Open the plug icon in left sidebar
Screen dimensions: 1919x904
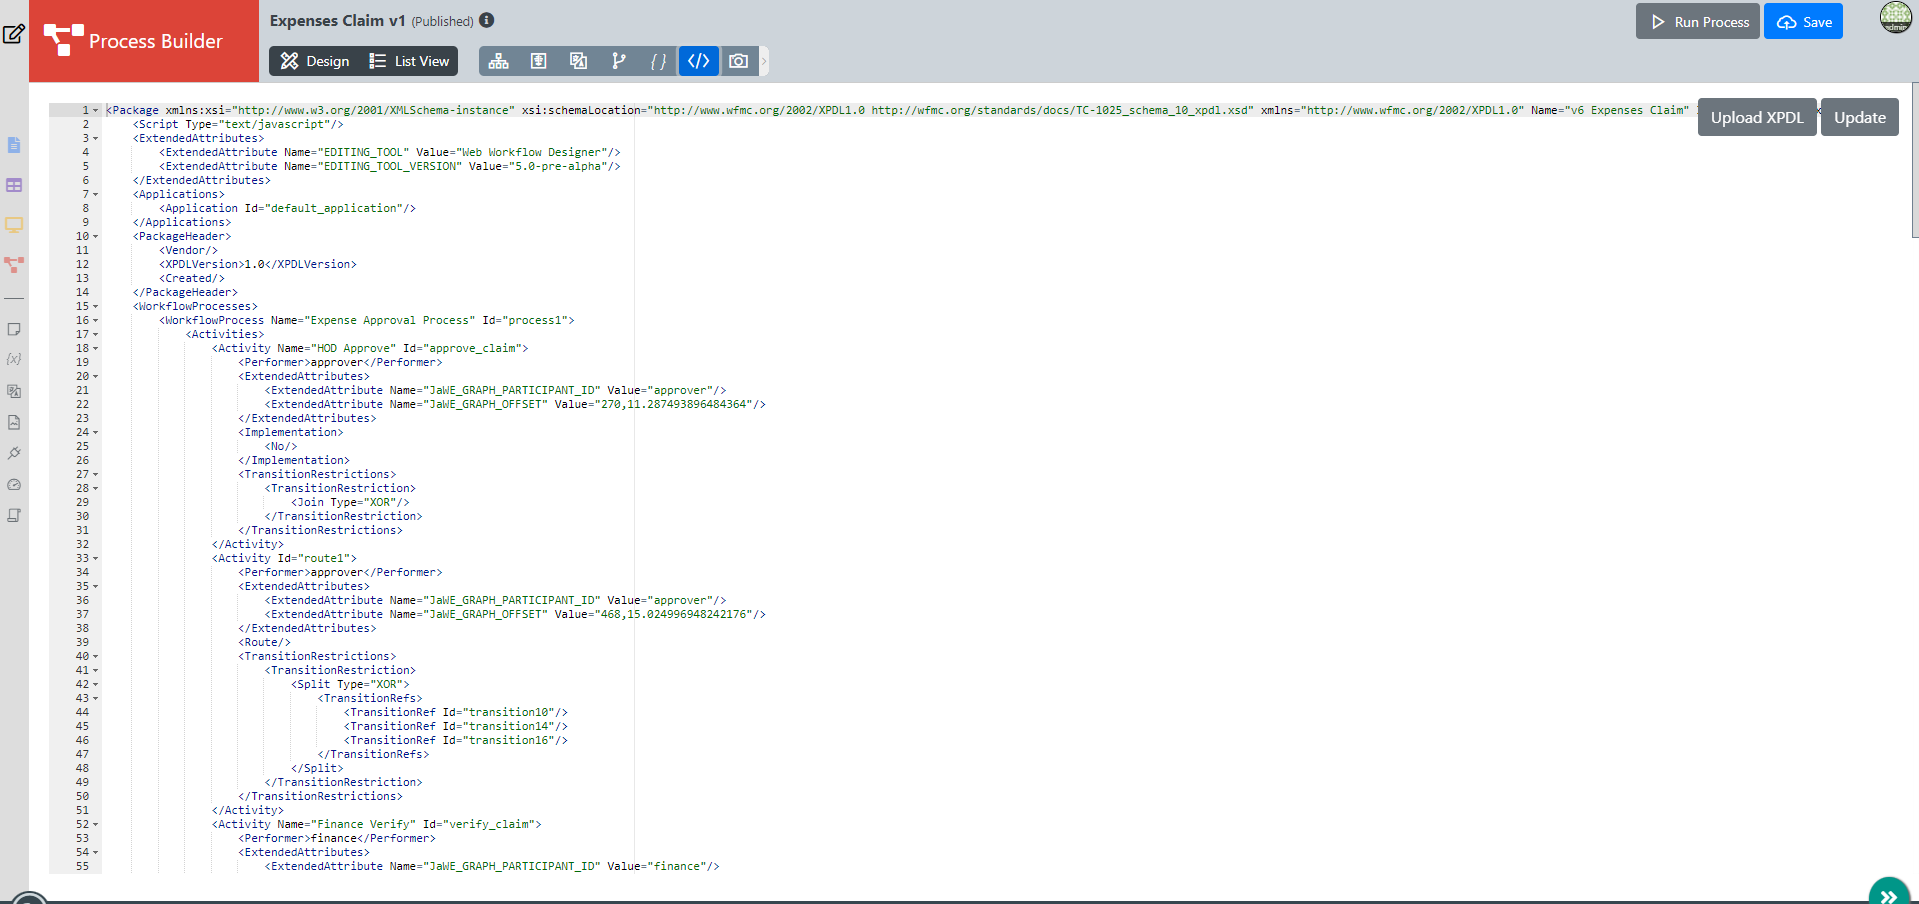[14, 453]
